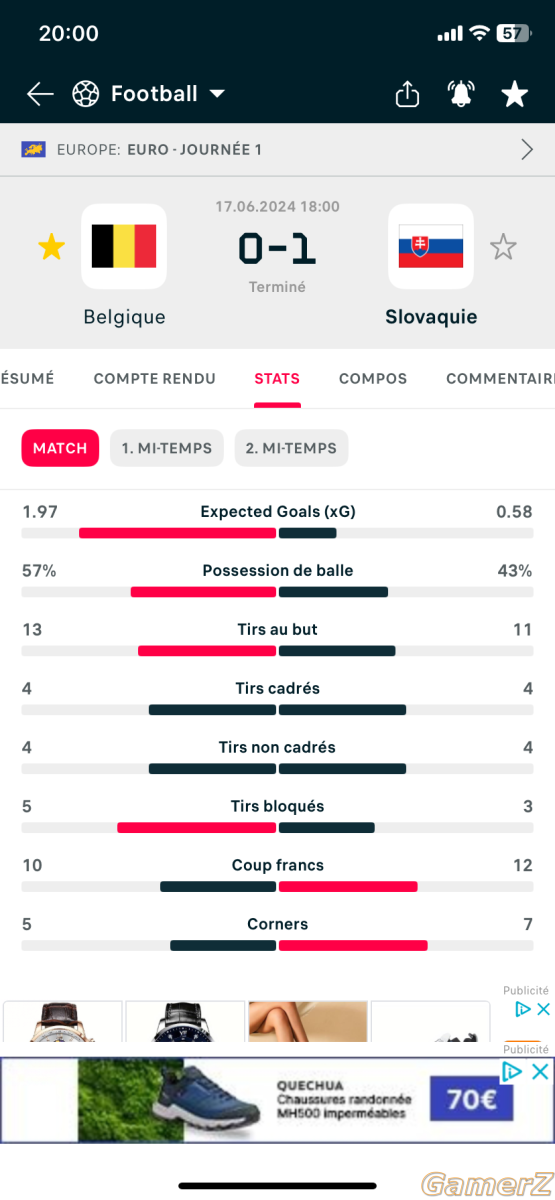Expand Euro - Journée 1 league chevron

527,150
